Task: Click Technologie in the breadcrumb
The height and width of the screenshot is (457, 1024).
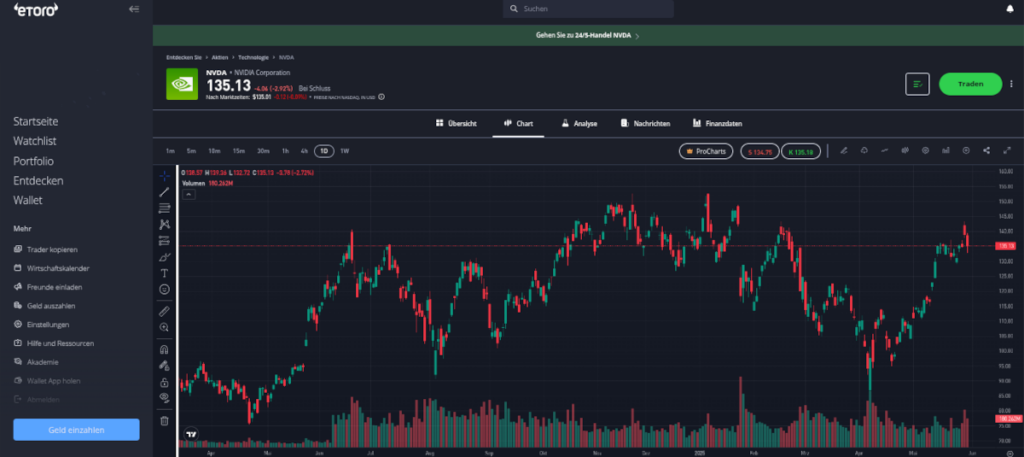Action: [253, 57]
